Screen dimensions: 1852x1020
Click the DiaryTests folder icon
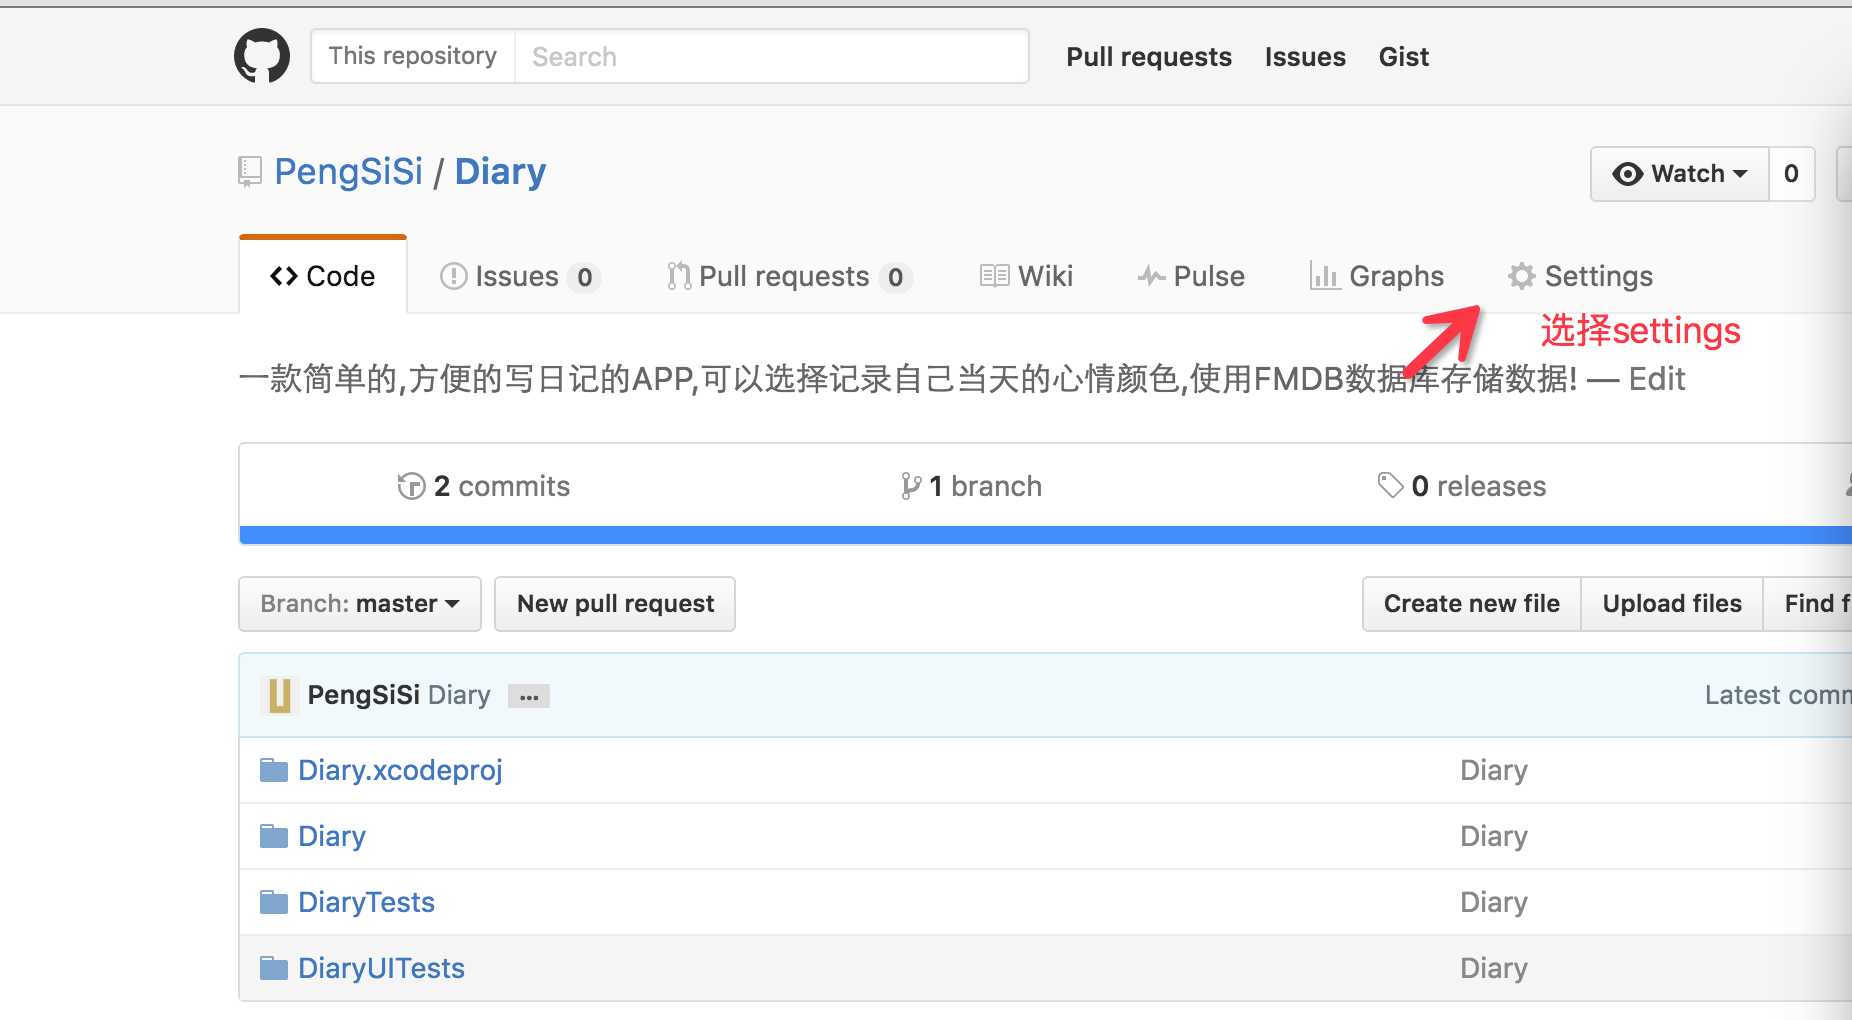click(274, 902)
